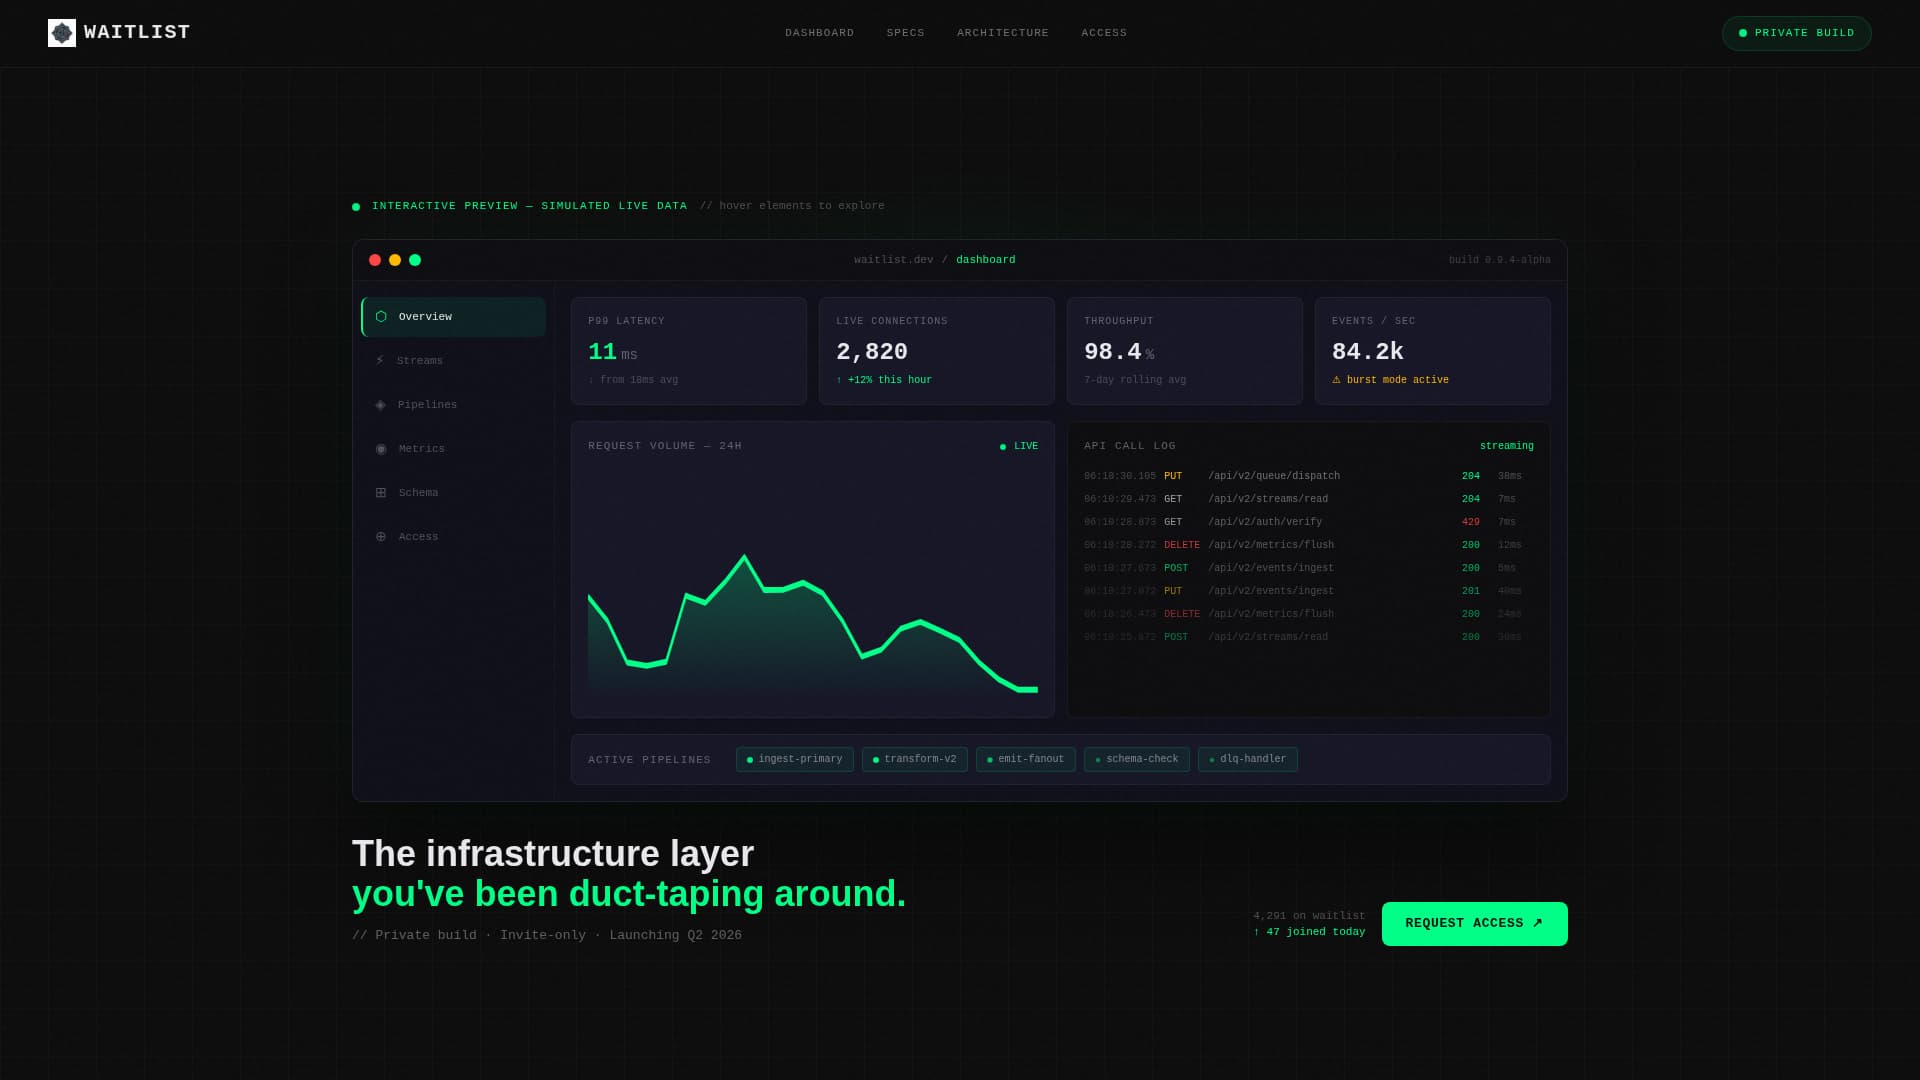Click the "burst mode active" text

click(x=1397, y=381)
